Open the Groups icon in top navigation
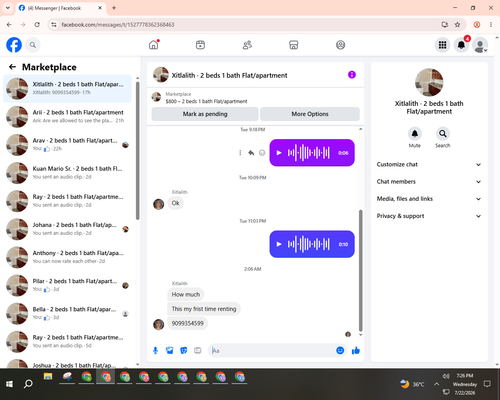 (x=340, y=45)
